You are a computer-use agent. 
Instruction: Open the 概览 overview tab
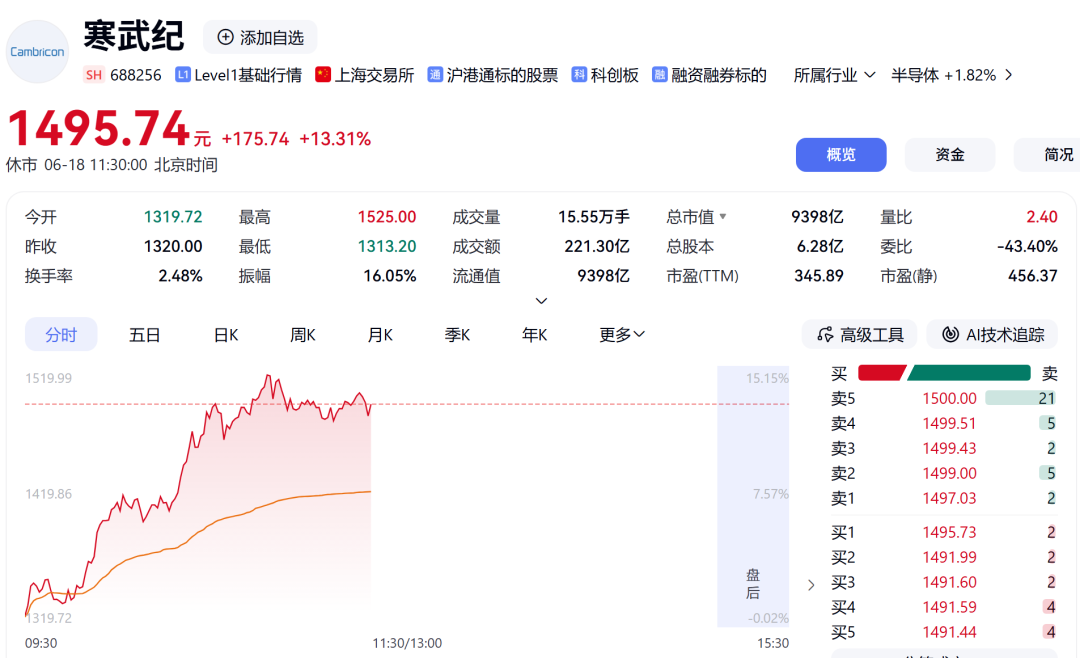coord(841,154)
